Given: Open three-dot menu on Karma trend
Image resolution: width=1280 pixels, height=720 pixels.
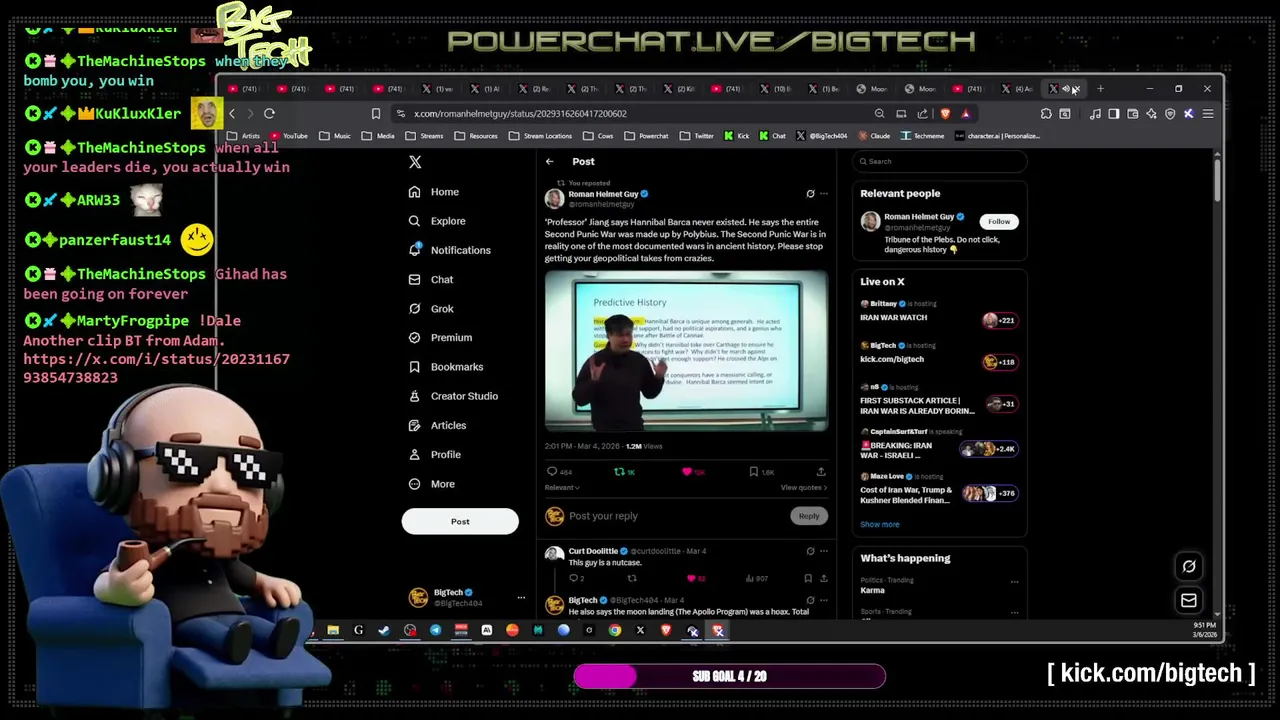Looking at the screenshot, I should 1014,581.
